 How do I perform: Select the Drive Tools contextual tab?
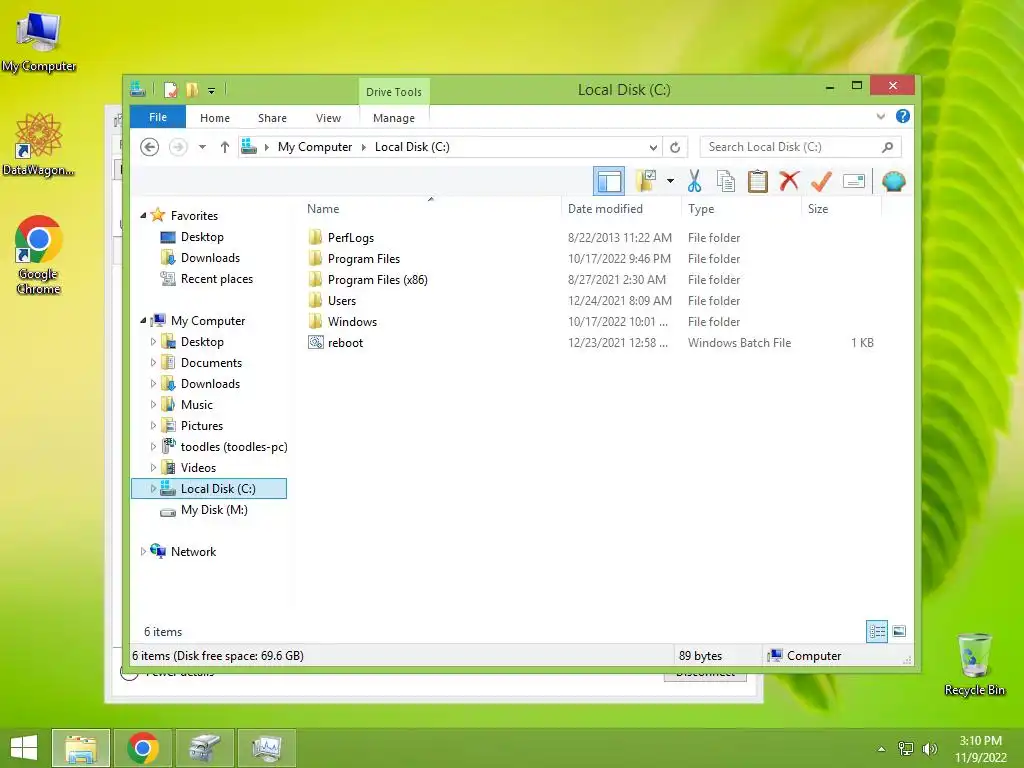point(394,91)
